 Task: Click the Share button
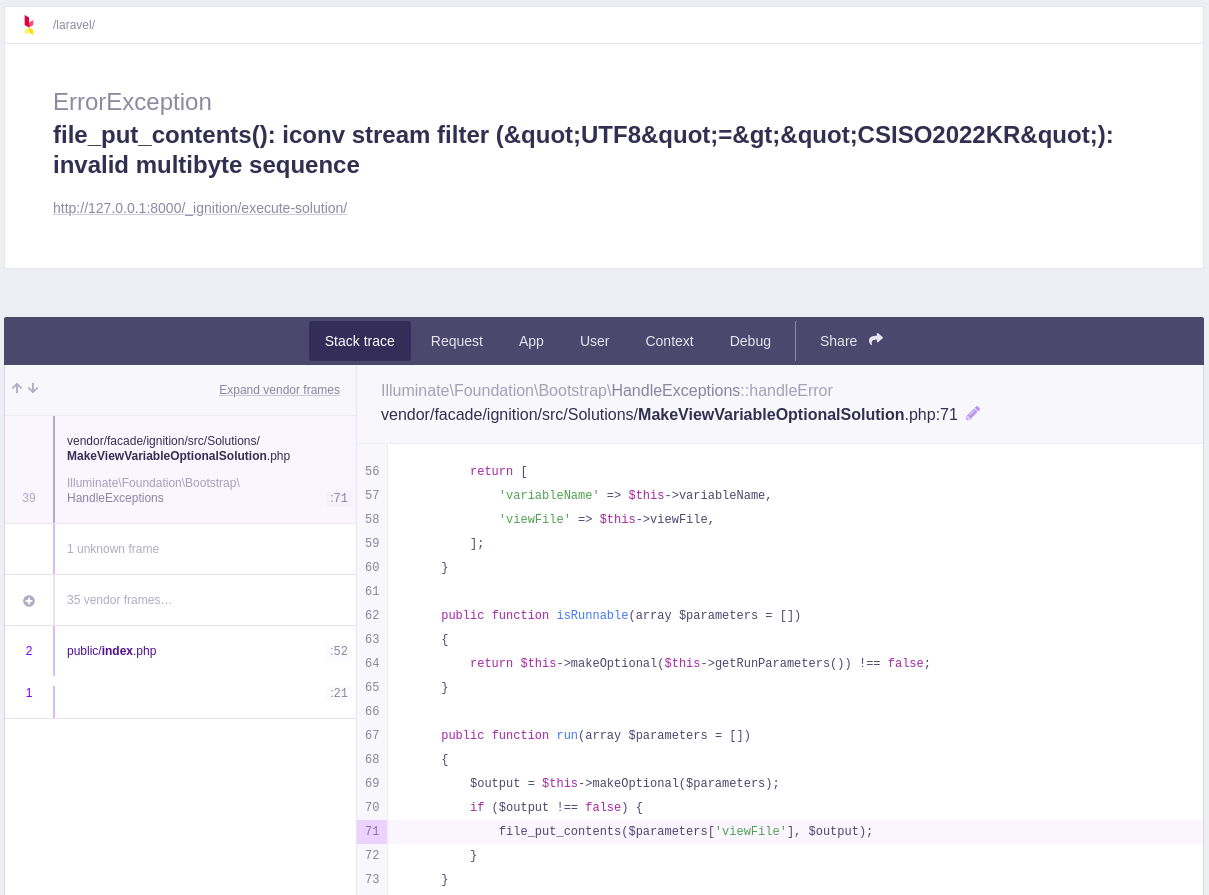coord(851,341)
